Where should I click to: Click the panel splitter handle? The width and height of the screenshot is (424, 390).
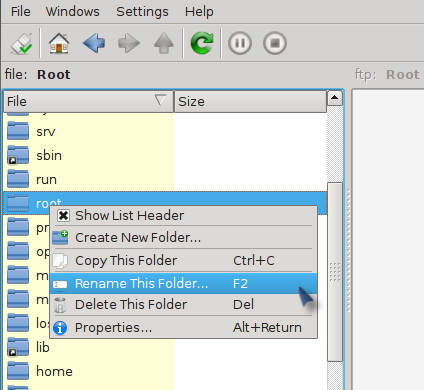point(349,251)
